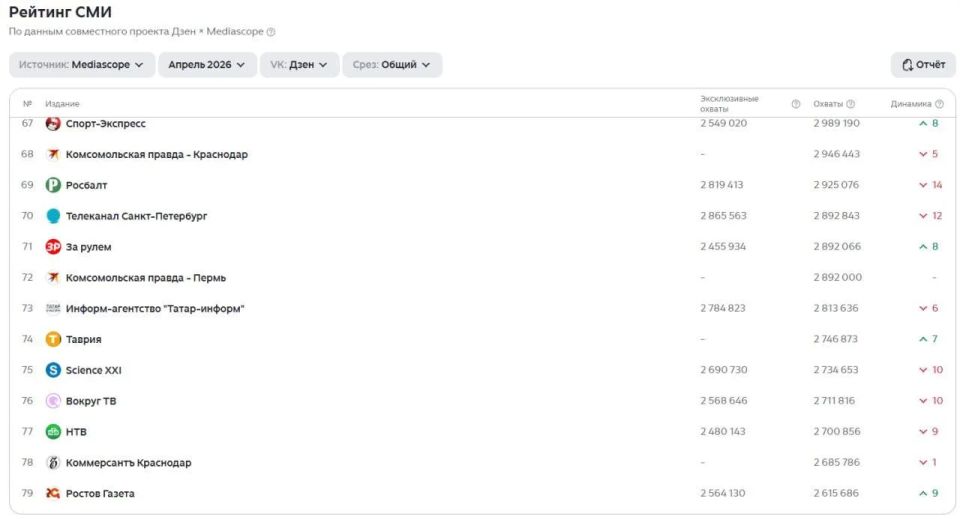Open the Срез: Общий dropdown
Image resolution: width=960 pixels, height=519 pixels.
pos(392,65)
